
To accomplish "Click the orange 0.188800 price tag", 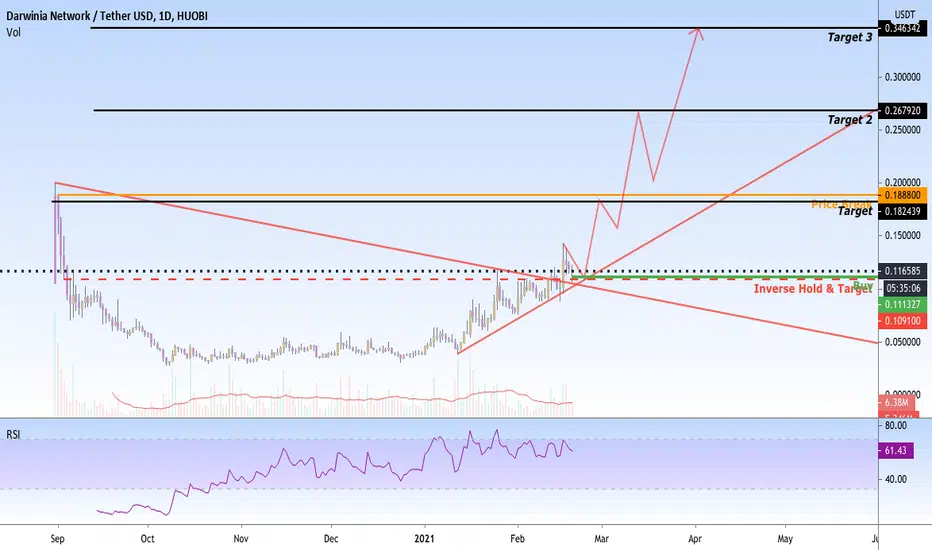I will [x=902, y=195].
